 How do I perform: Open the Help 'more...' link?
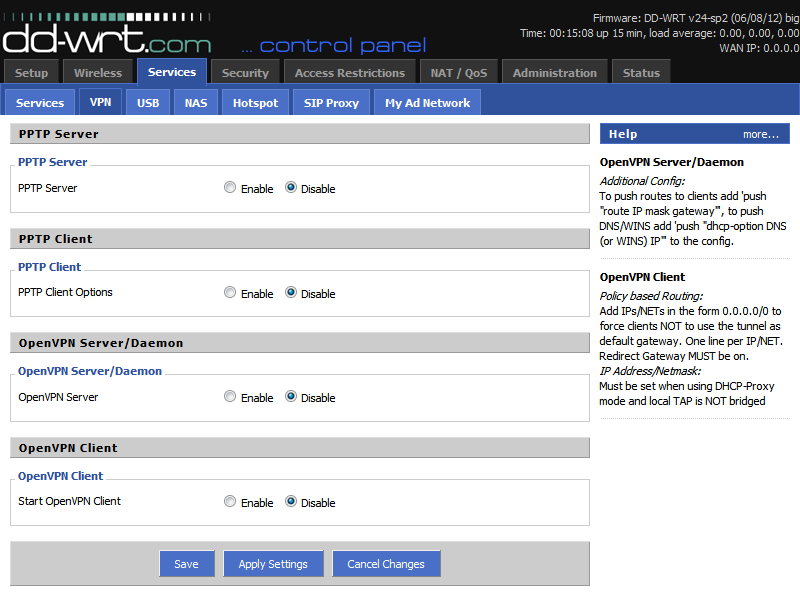(761, 134)
